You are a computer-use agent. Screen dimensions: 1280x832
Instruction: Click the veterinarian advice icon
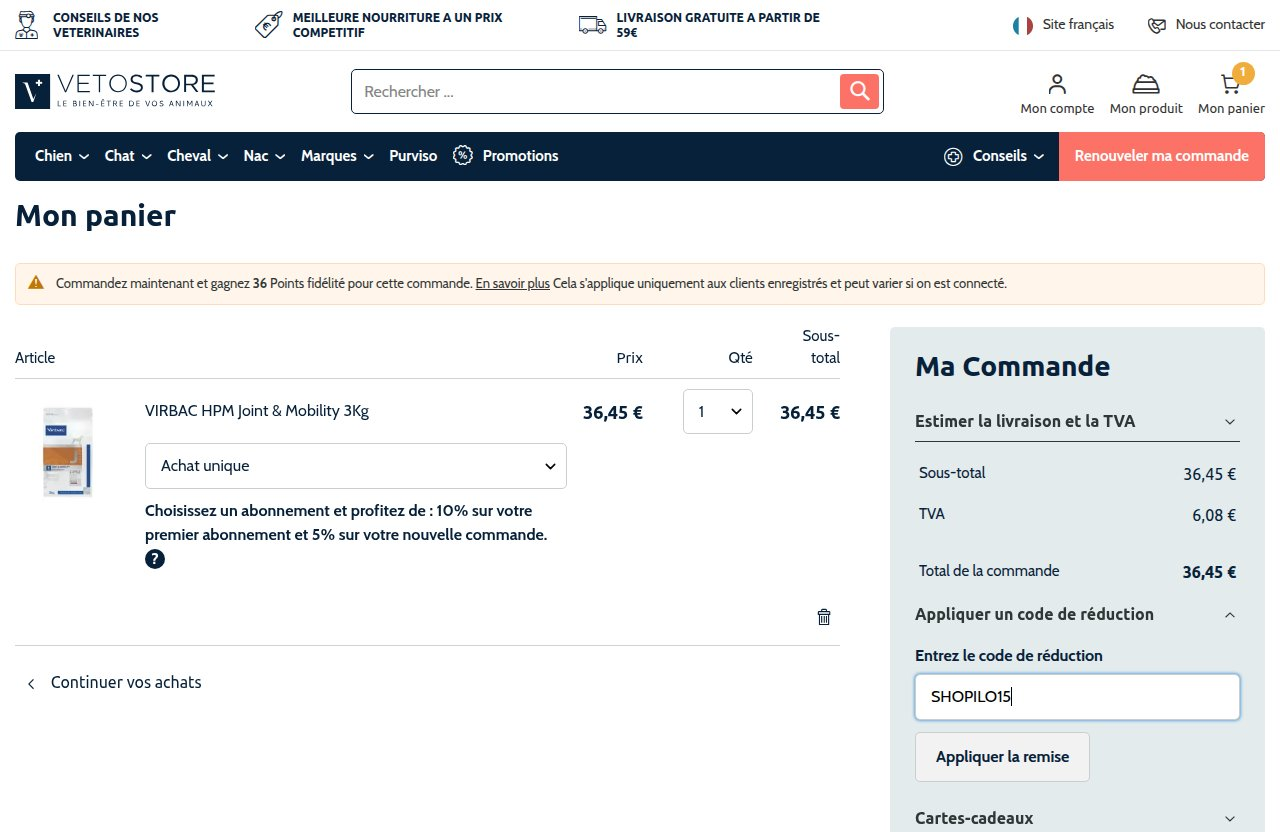pyautogui.click(x=28, y=25)
